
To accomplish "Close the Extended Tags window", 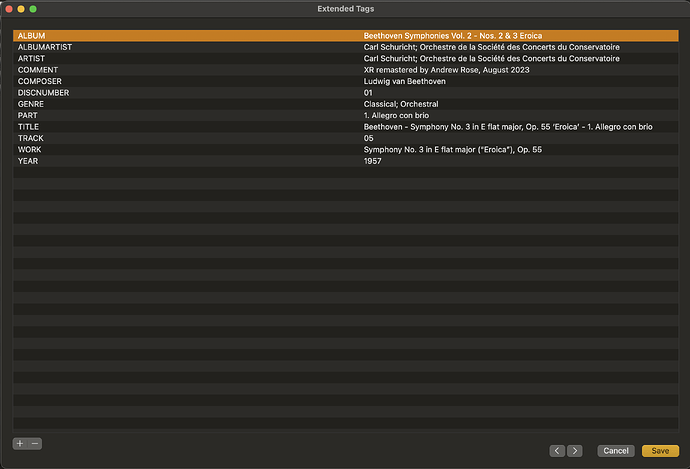I will [x=9, y=9].
